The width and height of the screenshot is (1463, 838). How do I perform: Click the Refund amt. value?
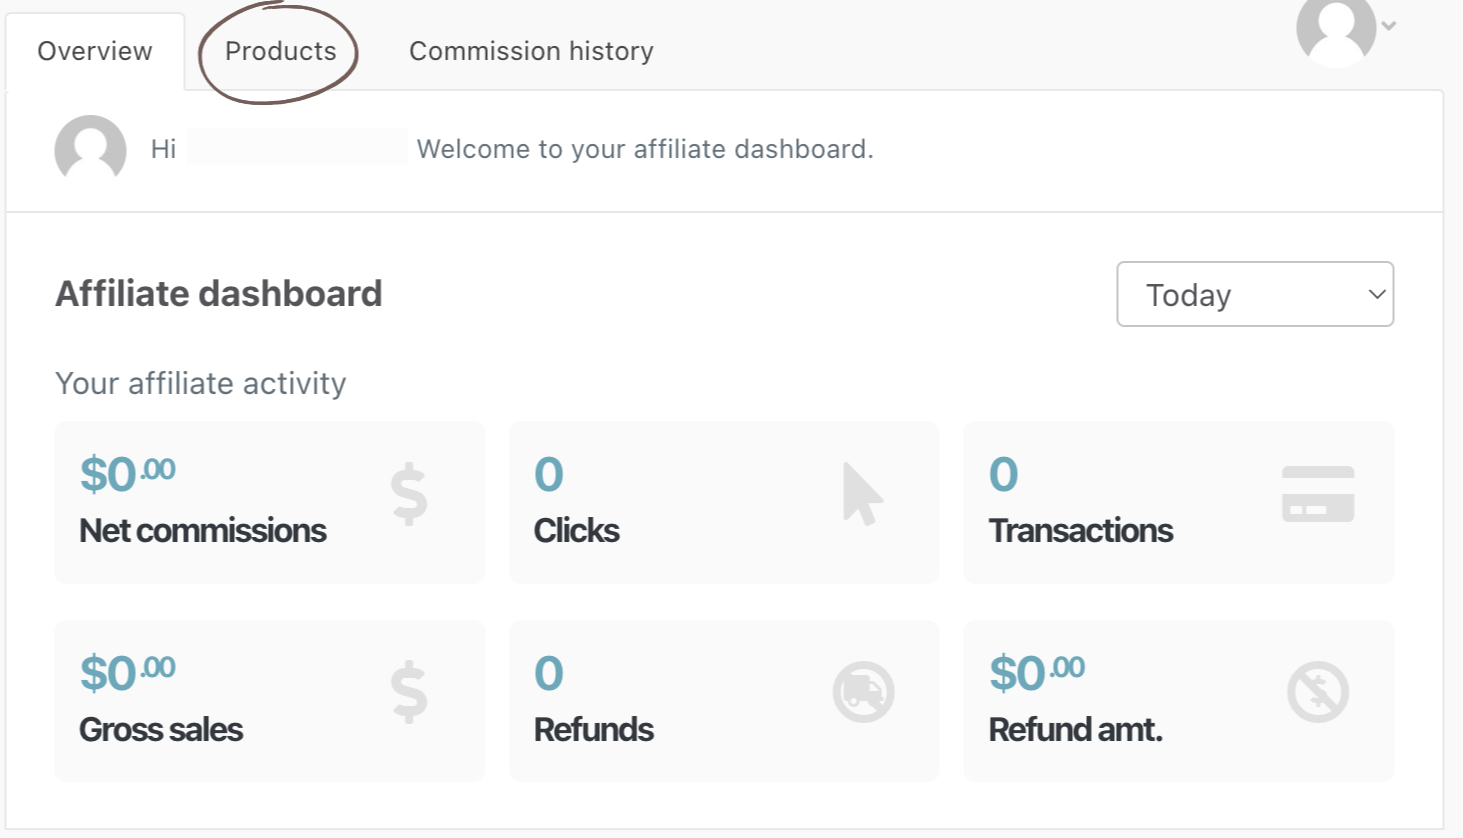(x=1036, y=673)
